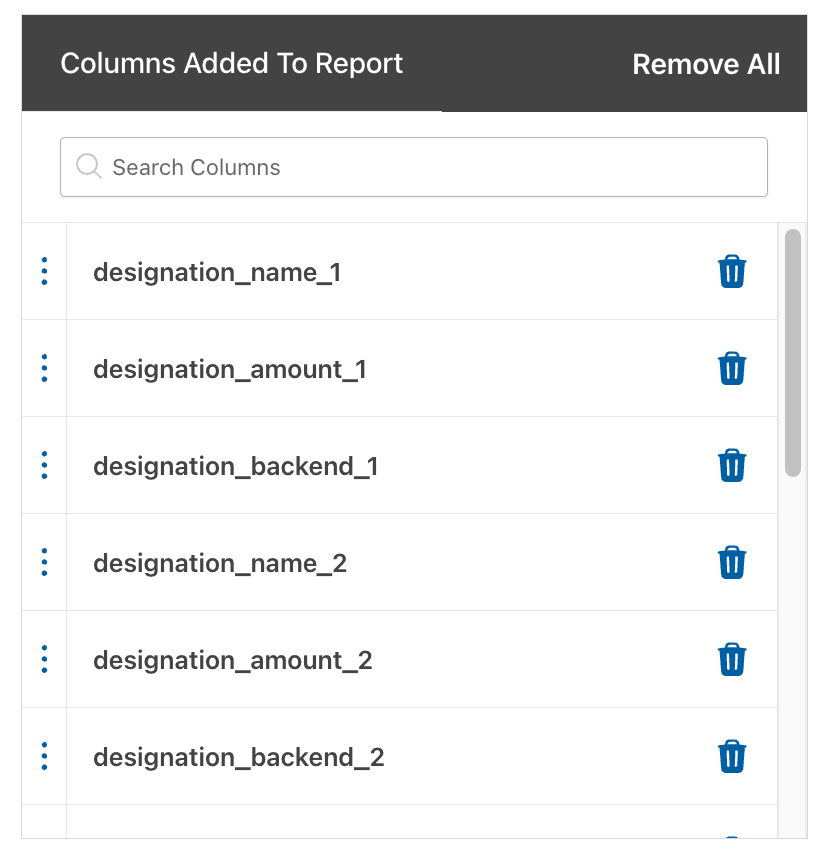This screenshot has height=852, width=828.
Task: Focus the Search Columns field
Action: click(x=413, y=167)
